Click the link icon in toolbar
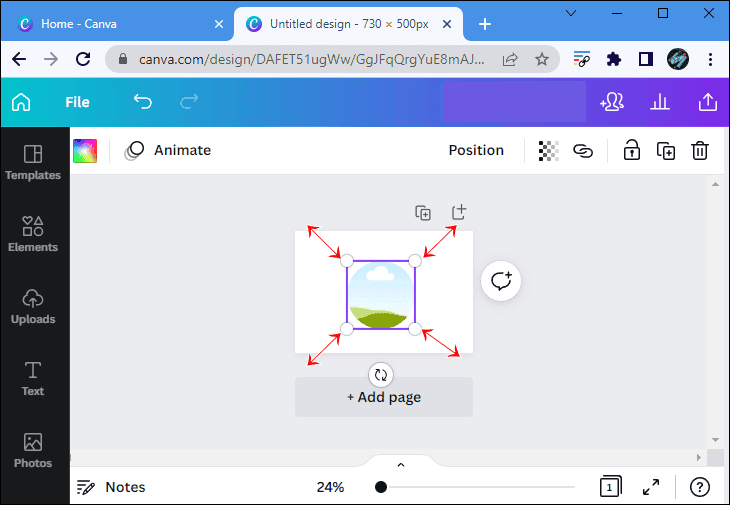Viewport: 730px width, 505px height. point(582,151)
